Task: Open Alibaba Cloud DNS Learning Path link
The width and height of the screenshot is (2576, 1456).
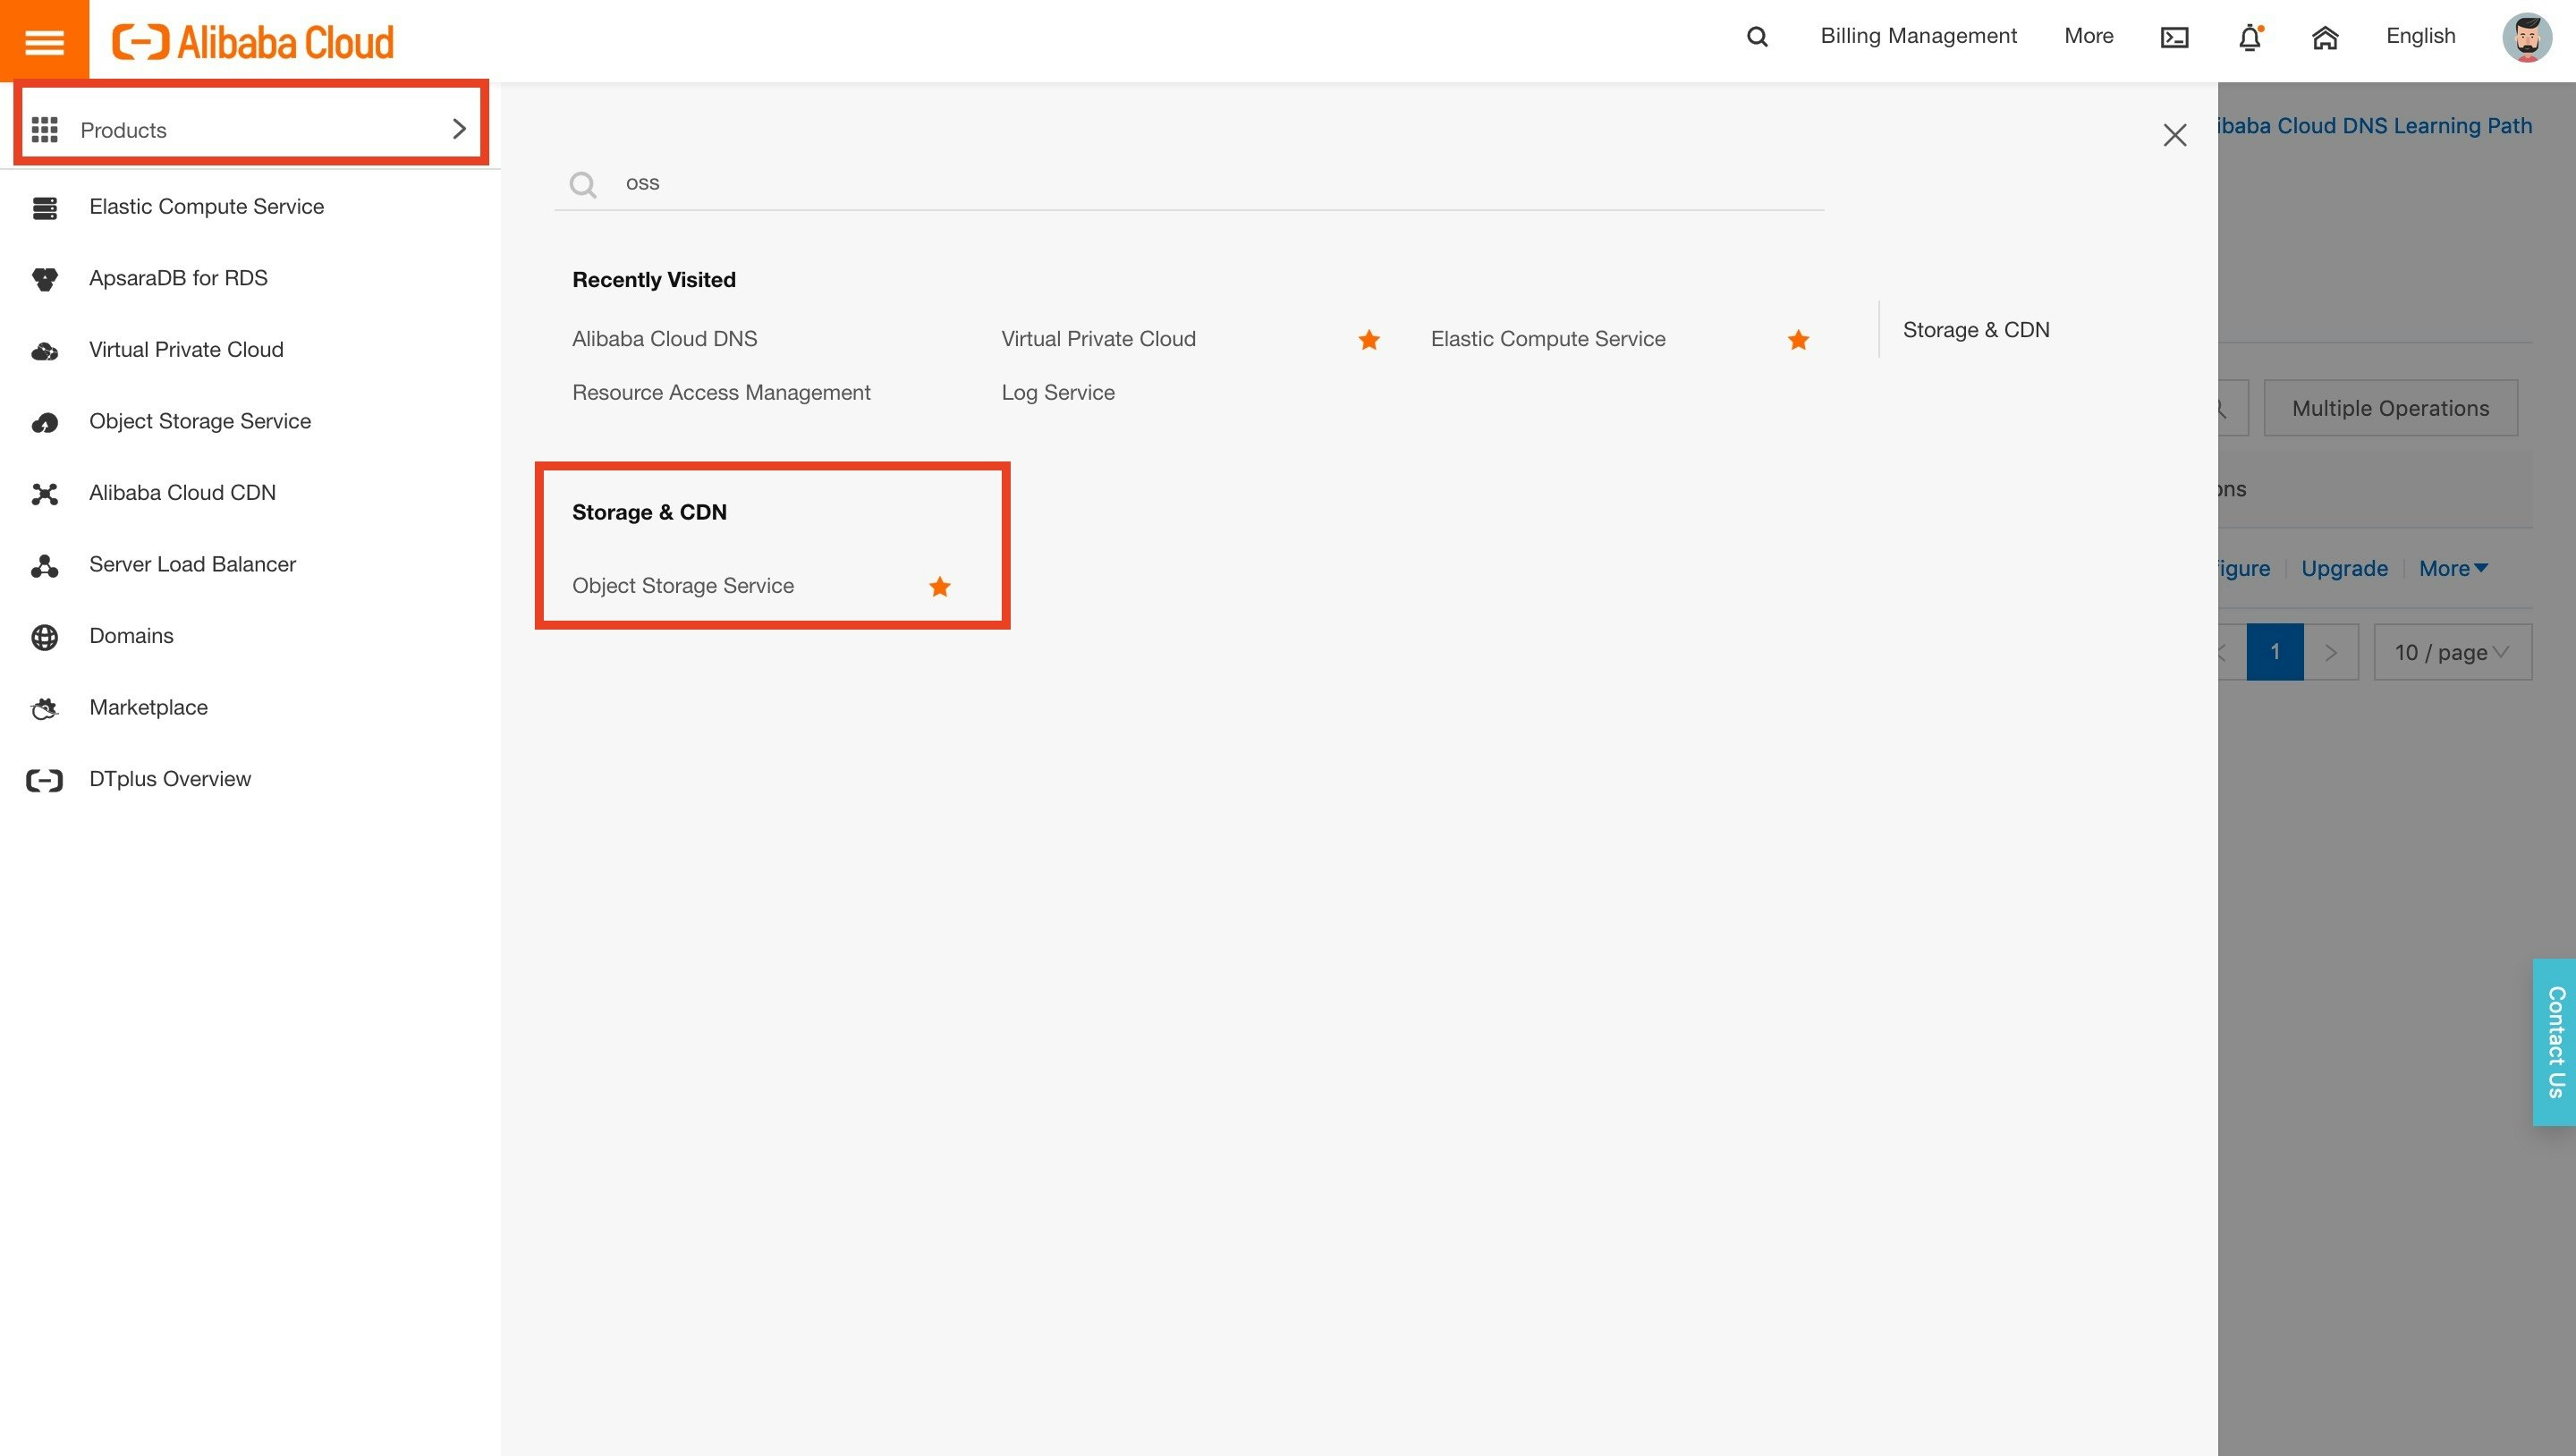Action: [2375, 126]
